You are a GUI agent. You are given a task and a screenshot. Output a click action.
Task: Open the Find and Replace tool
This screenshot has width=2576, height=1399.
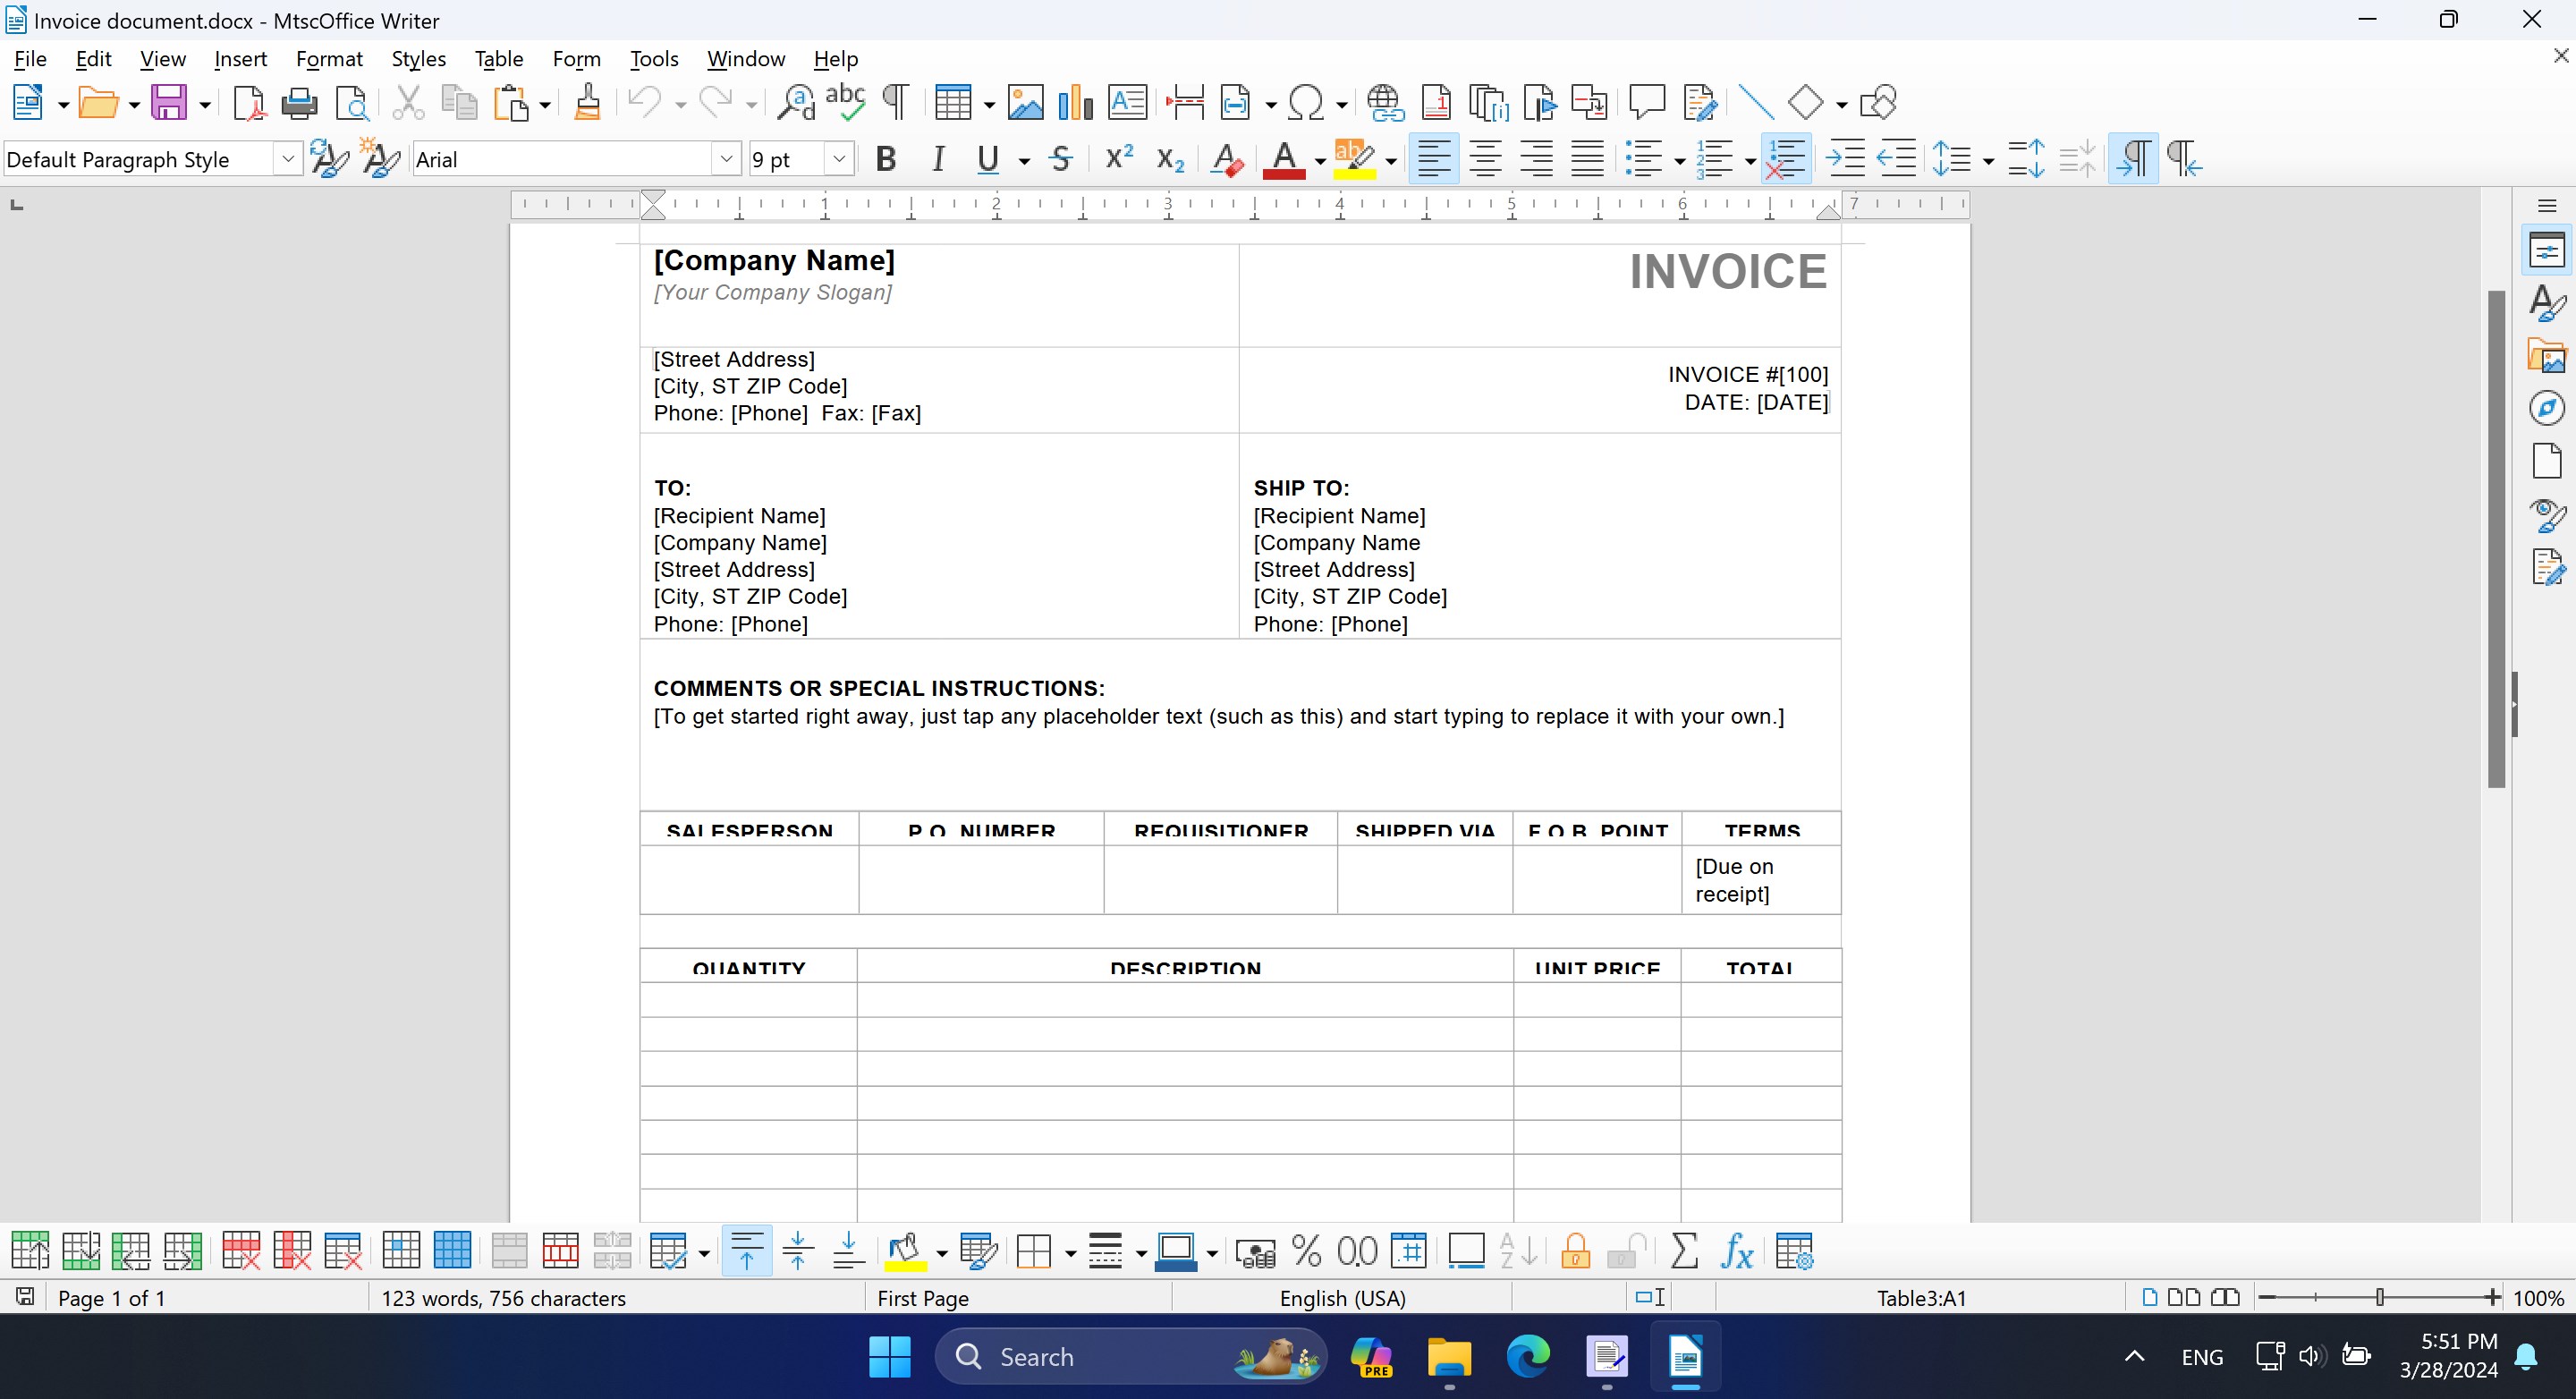point(795,102)
